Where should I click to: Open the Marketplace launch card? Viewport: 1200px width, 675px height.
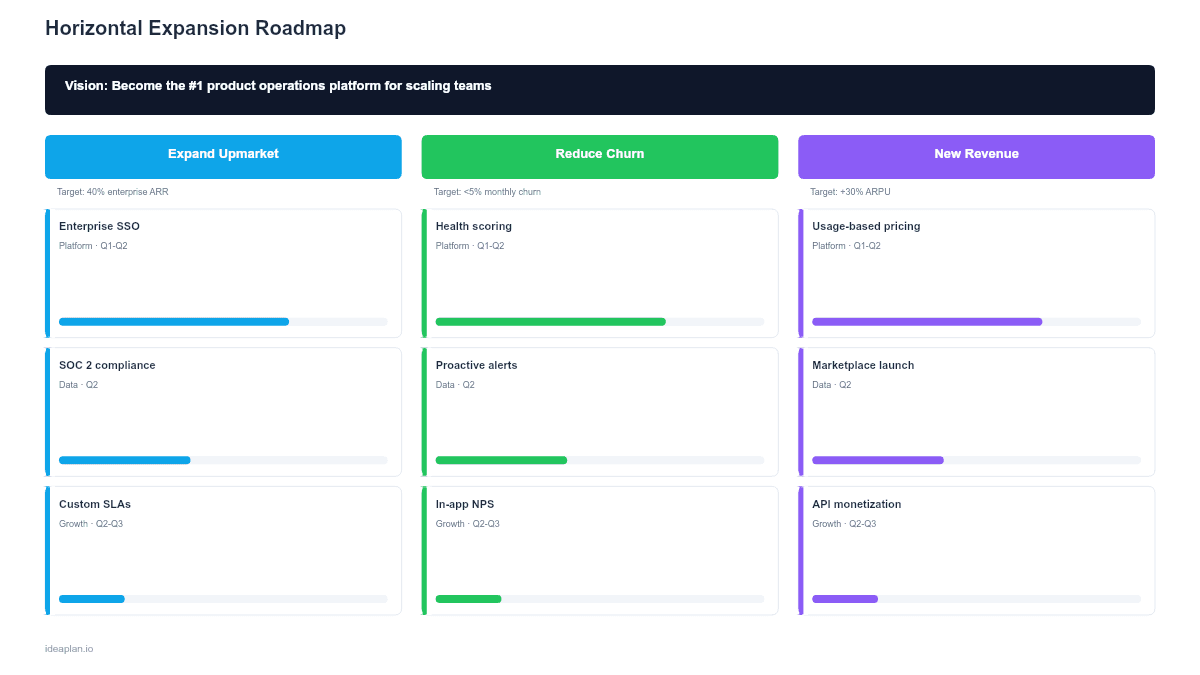point(976,411)
